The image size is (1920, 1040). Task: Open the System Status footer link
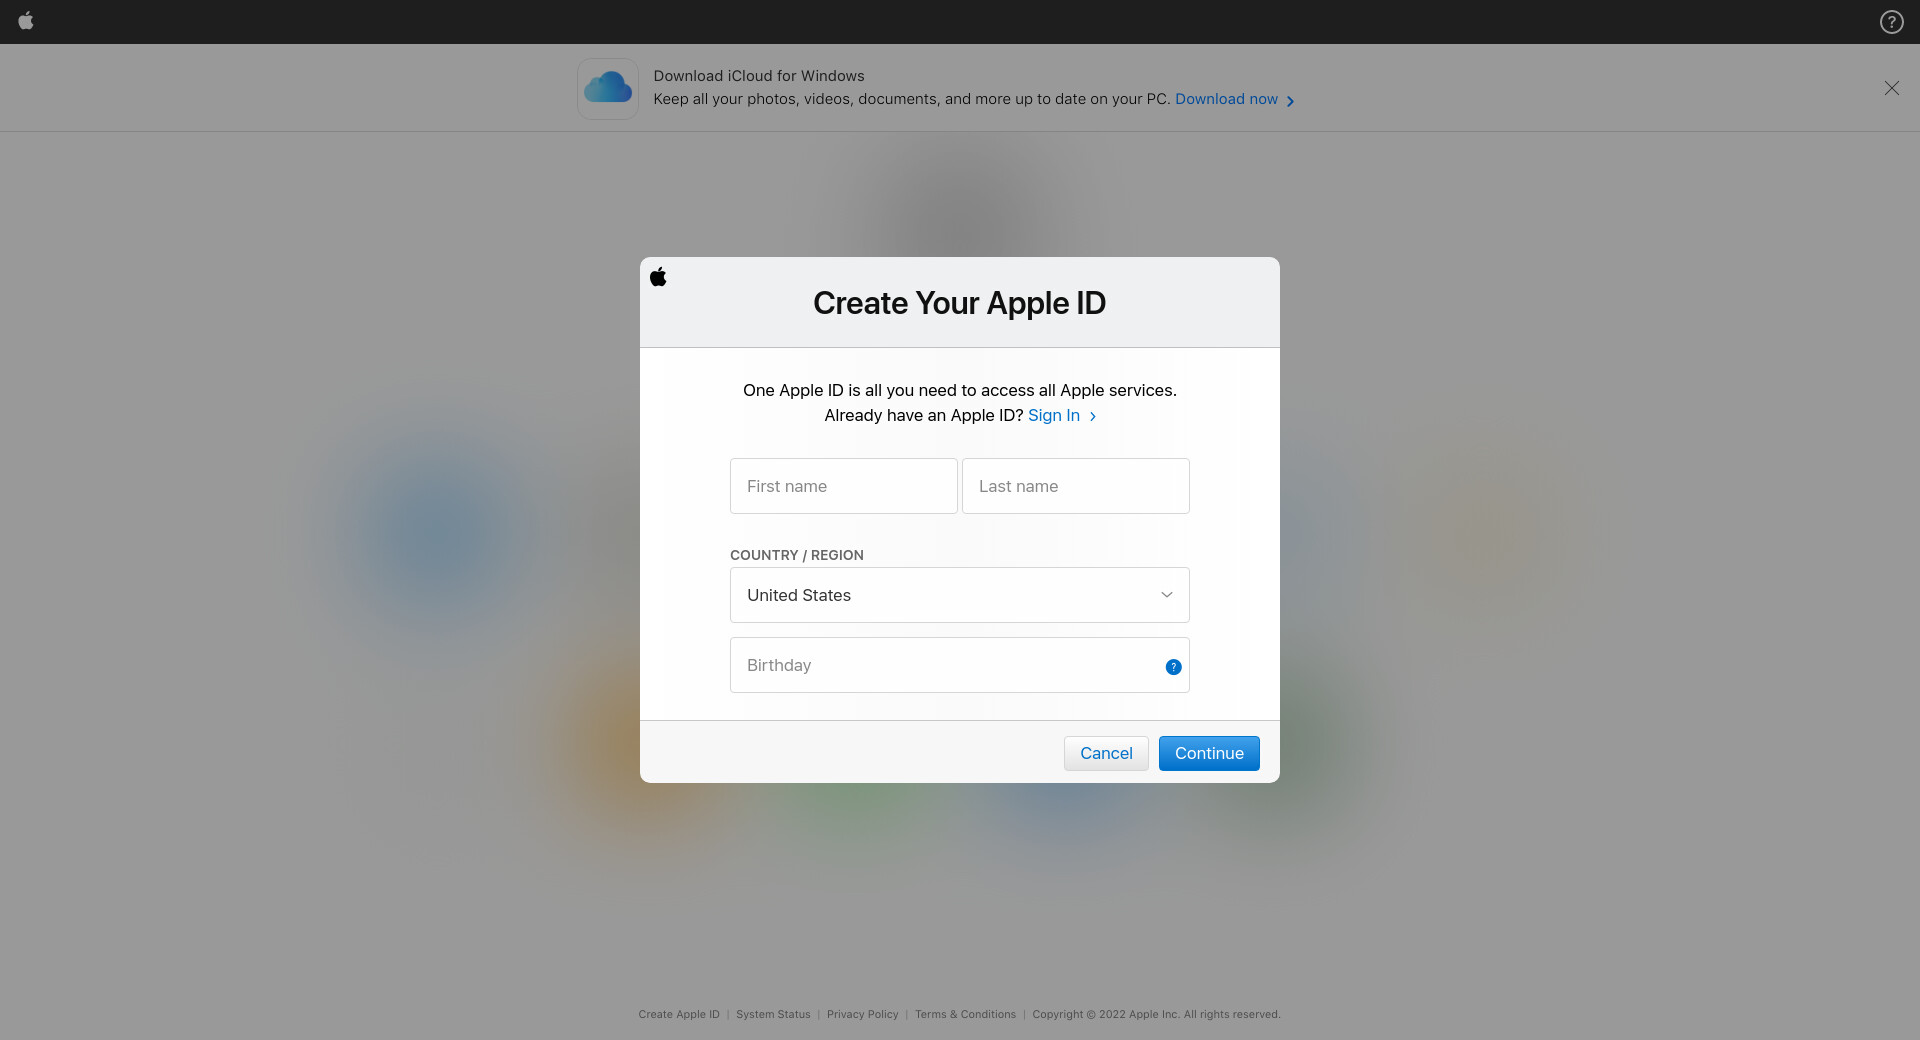pos(773,1014)
